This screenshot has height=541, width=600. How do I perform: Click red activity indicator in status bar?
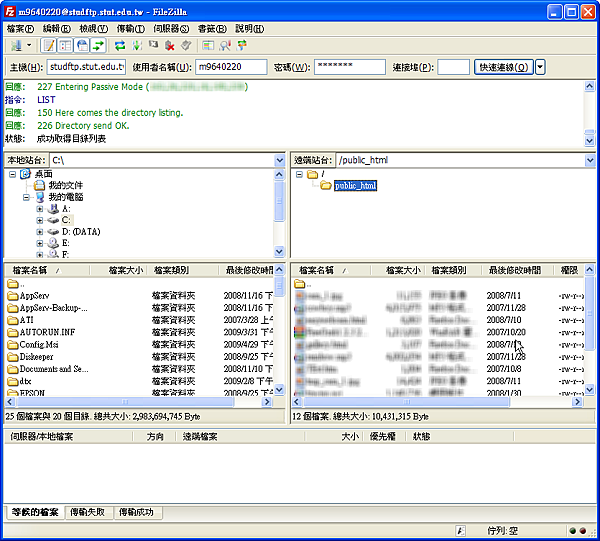583,531
